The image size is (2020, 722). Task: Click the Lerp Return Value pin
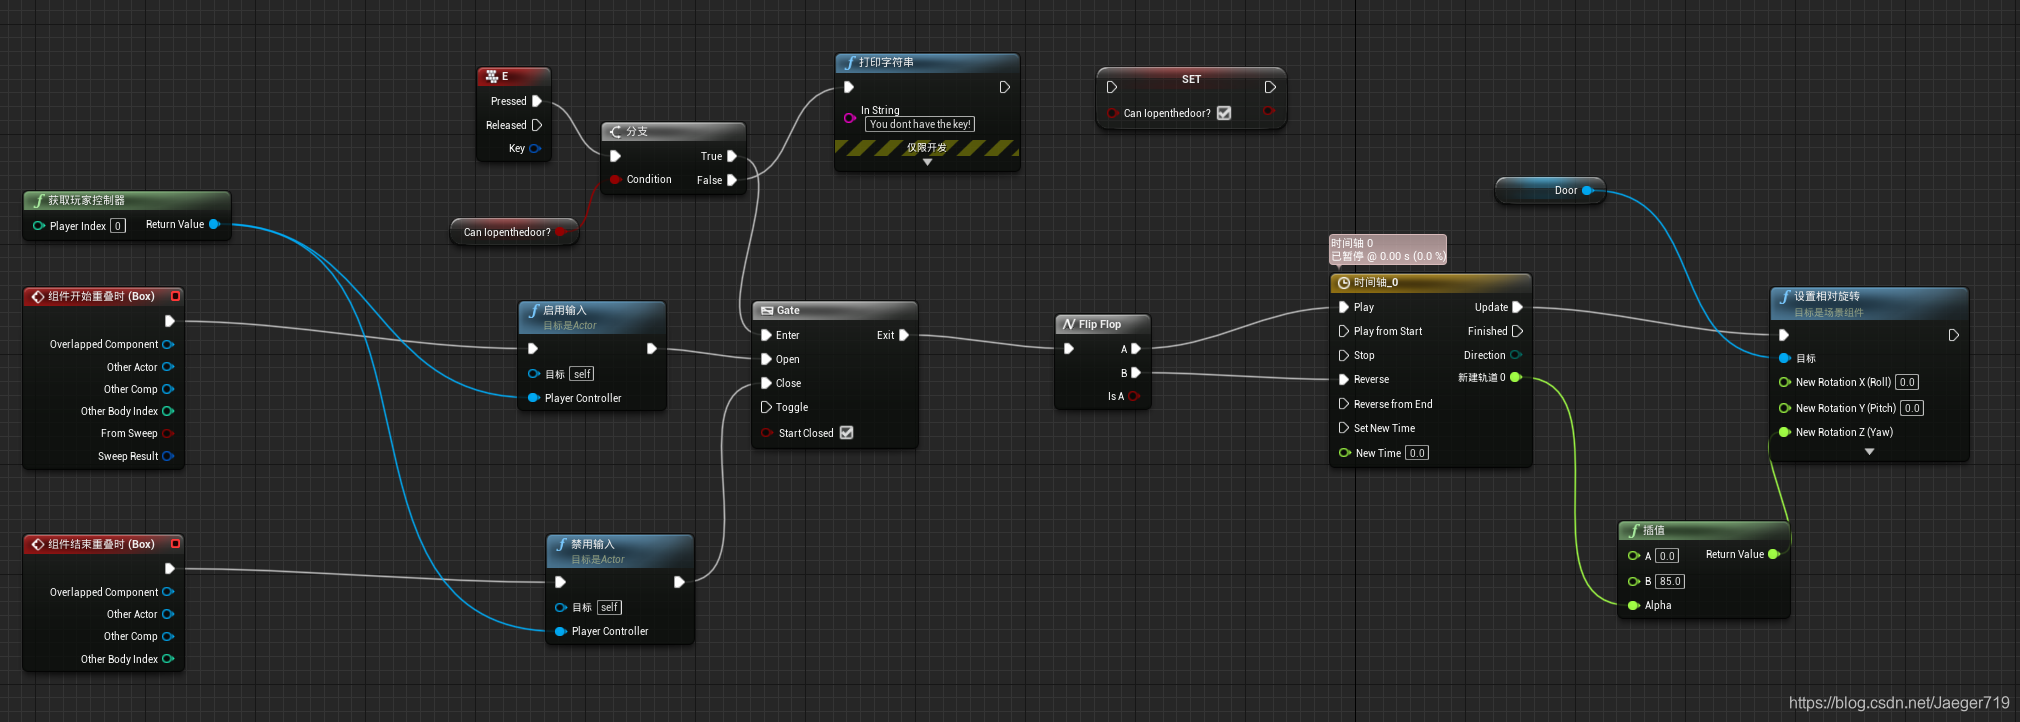coord(1774,554)
